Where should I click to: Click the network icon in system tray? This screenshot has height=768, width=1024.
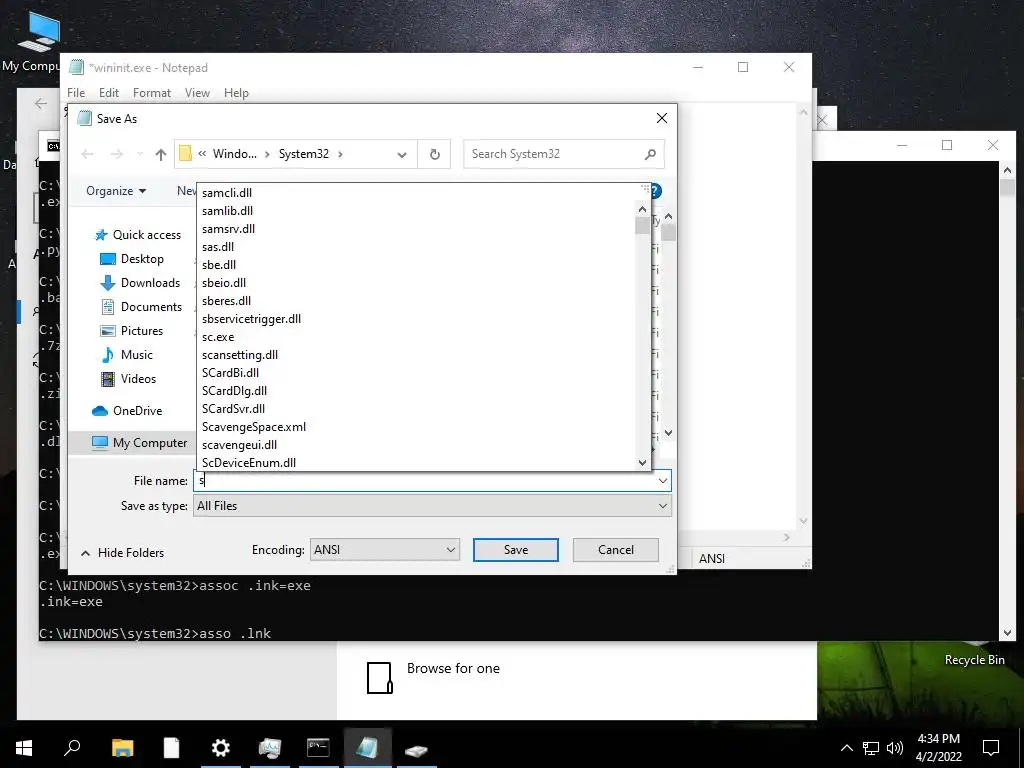tap(871, 748)
